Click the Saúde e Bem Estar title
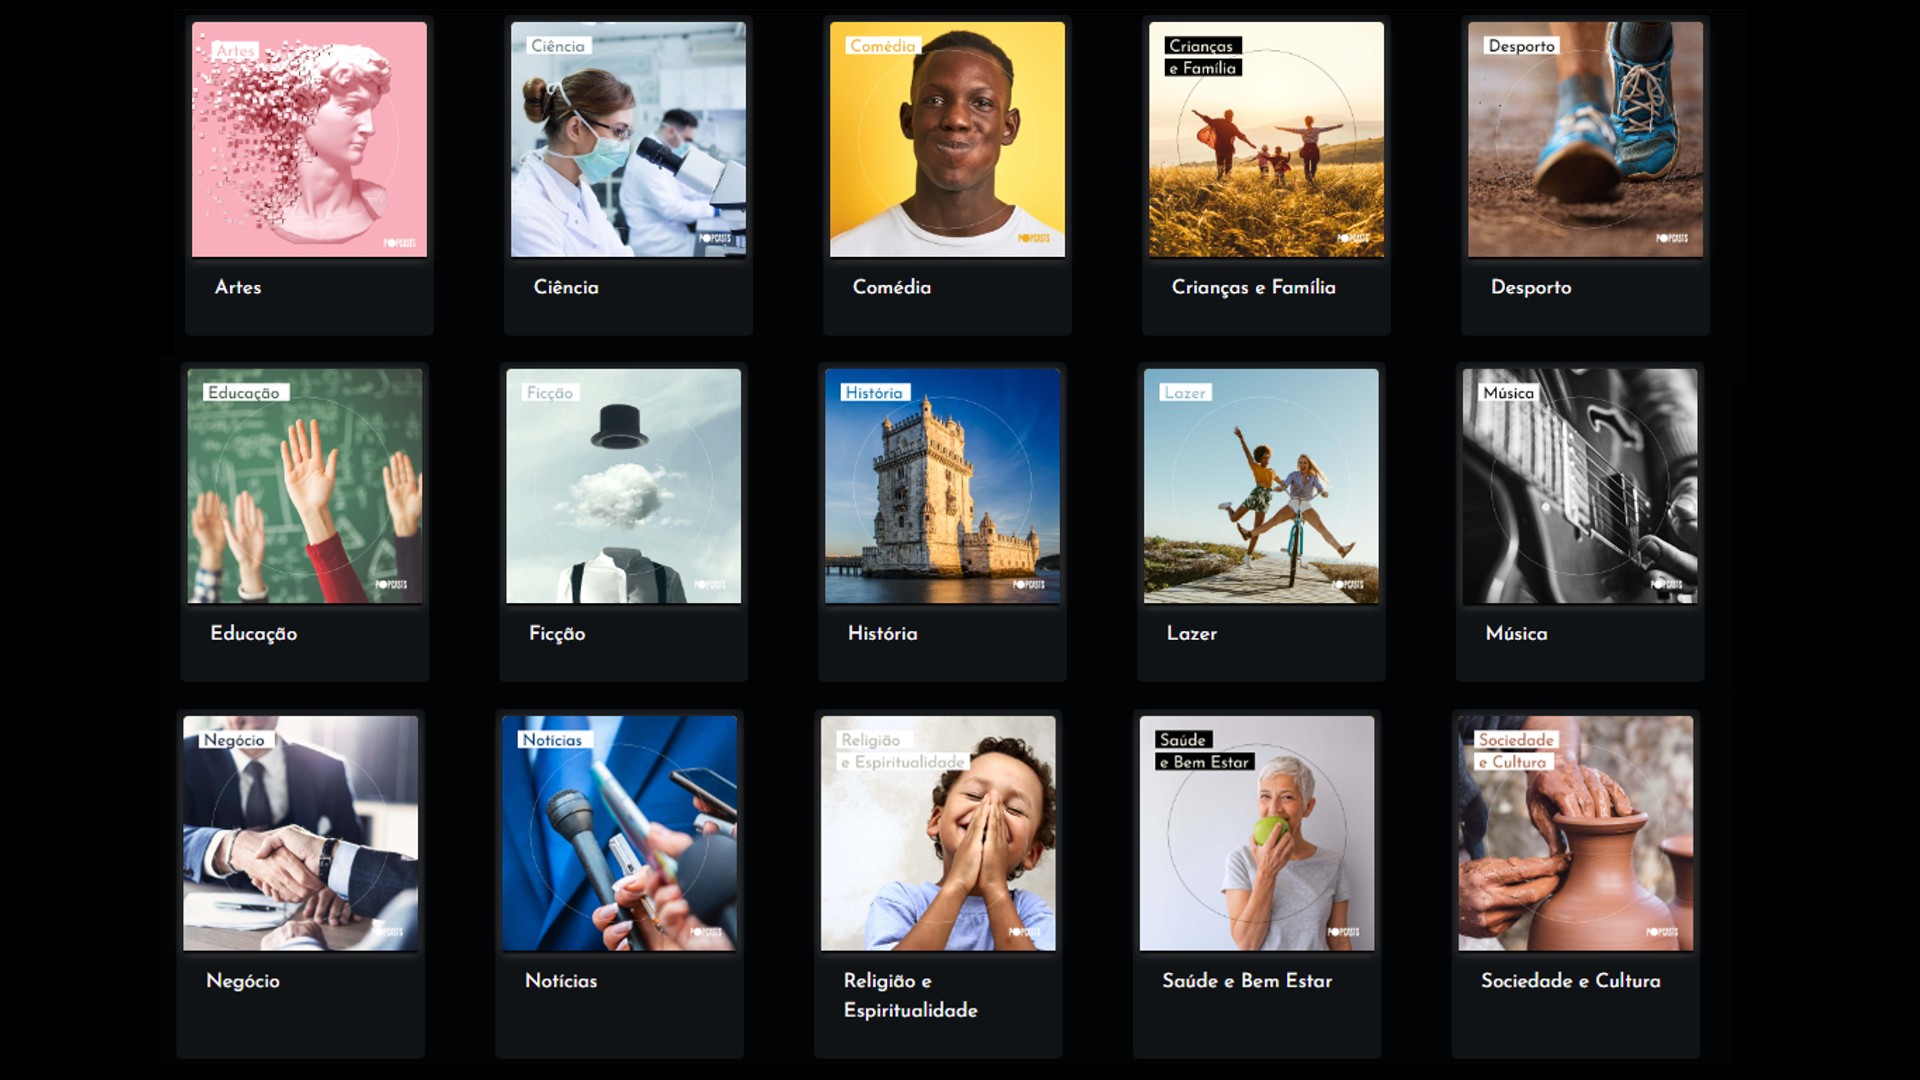This screenshot has height=1080, width=1920. coord(1247,981)
